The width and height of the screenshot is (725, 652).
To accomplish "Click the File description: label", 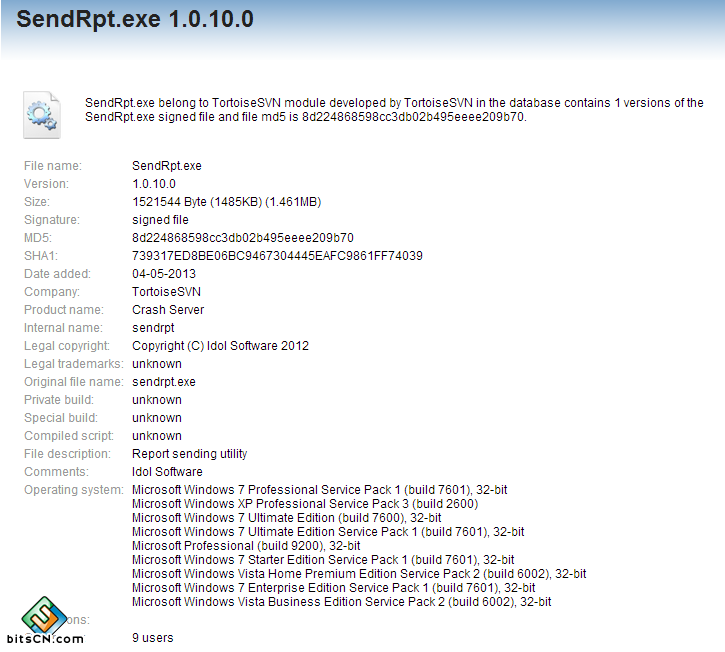I will 68,454.
